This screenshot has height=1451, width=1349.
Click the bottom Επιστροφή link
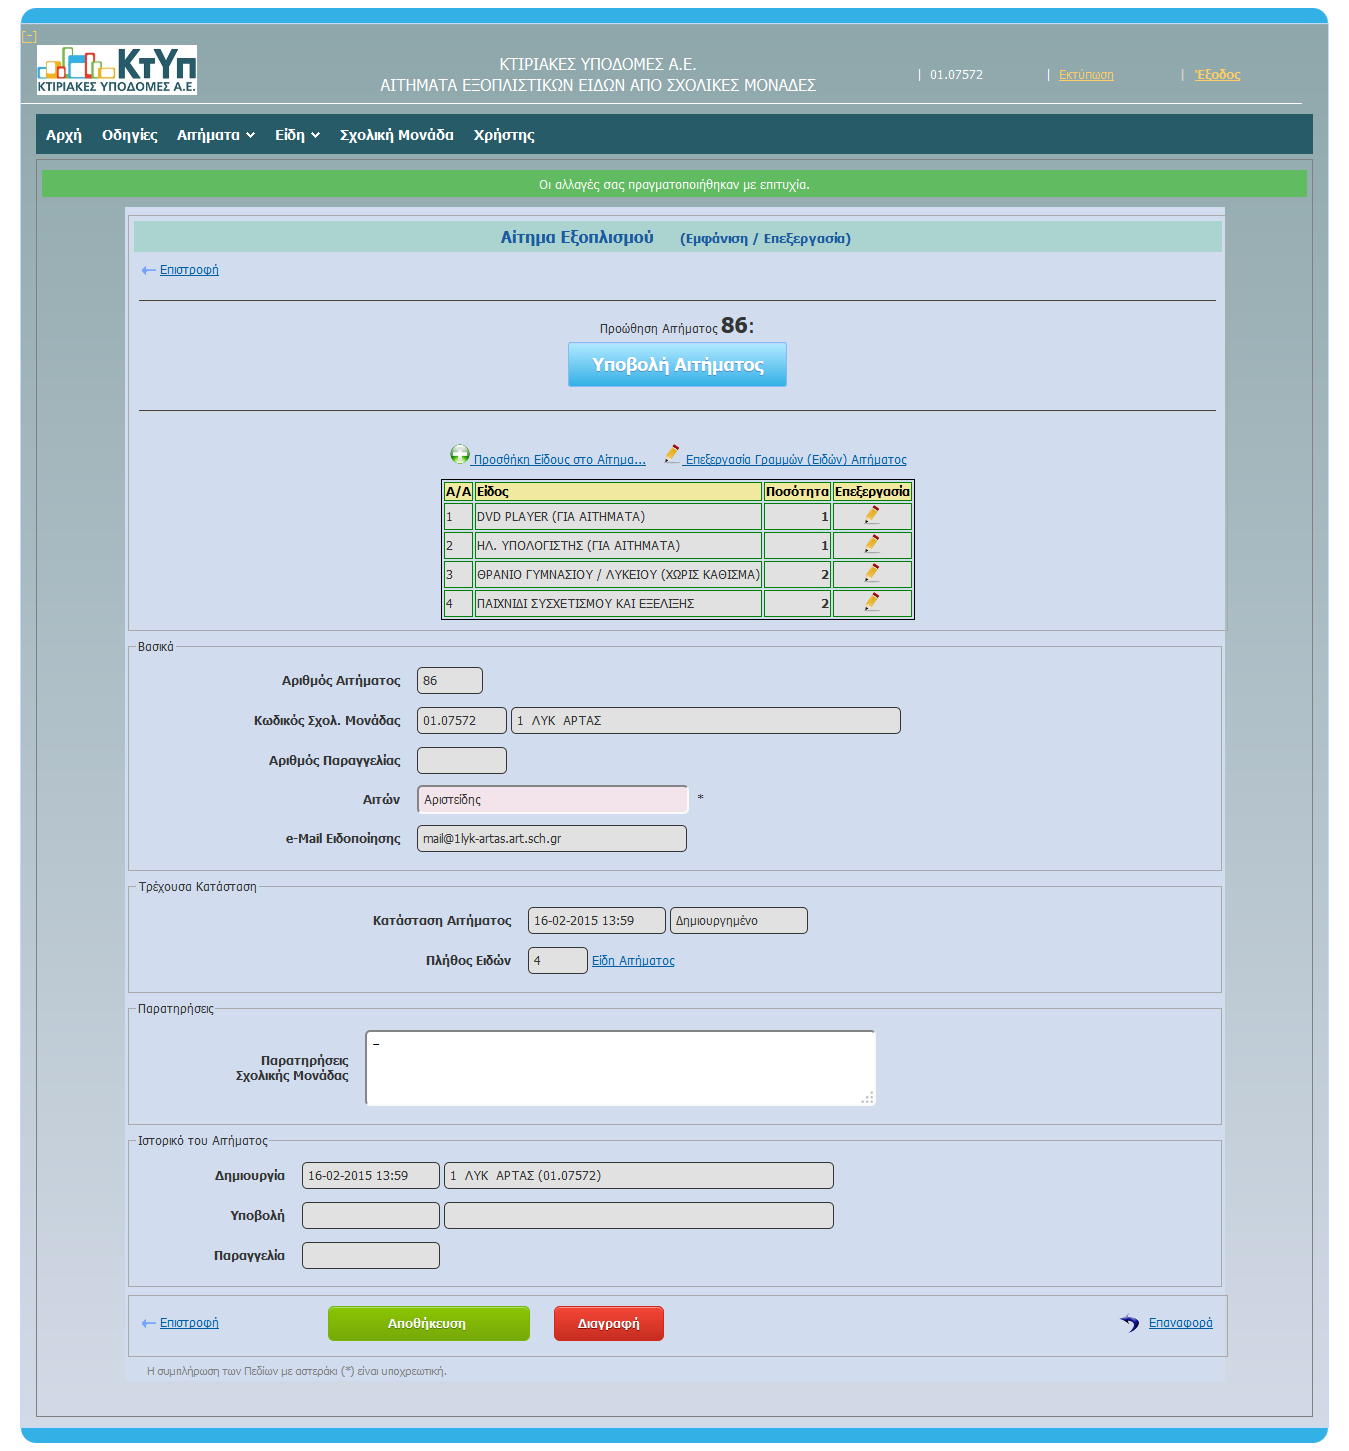[x=189, y=1323]
